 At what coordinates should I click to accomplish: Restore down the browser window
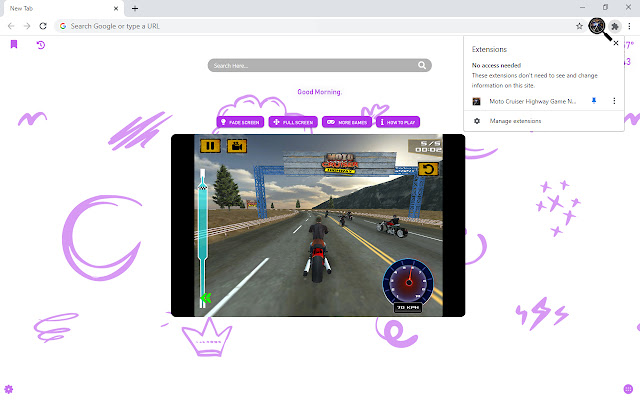tap(605, 7)
